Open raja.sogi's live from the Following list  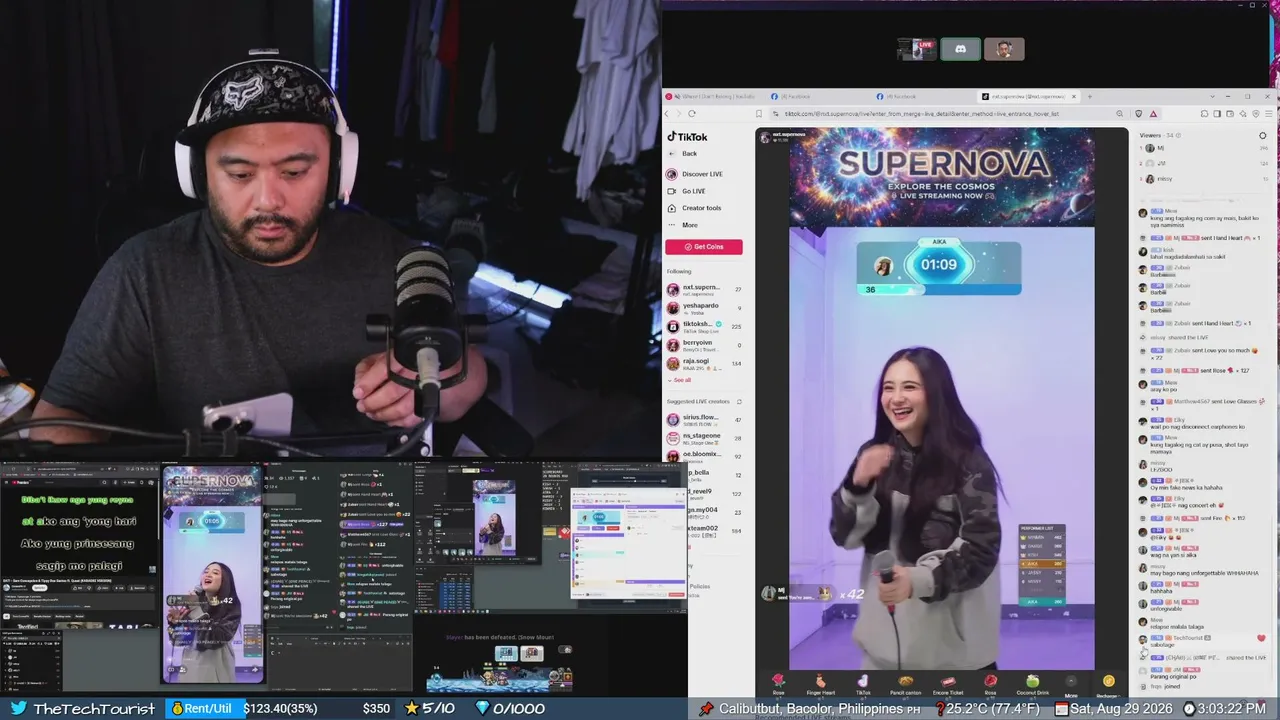point(703,363)
